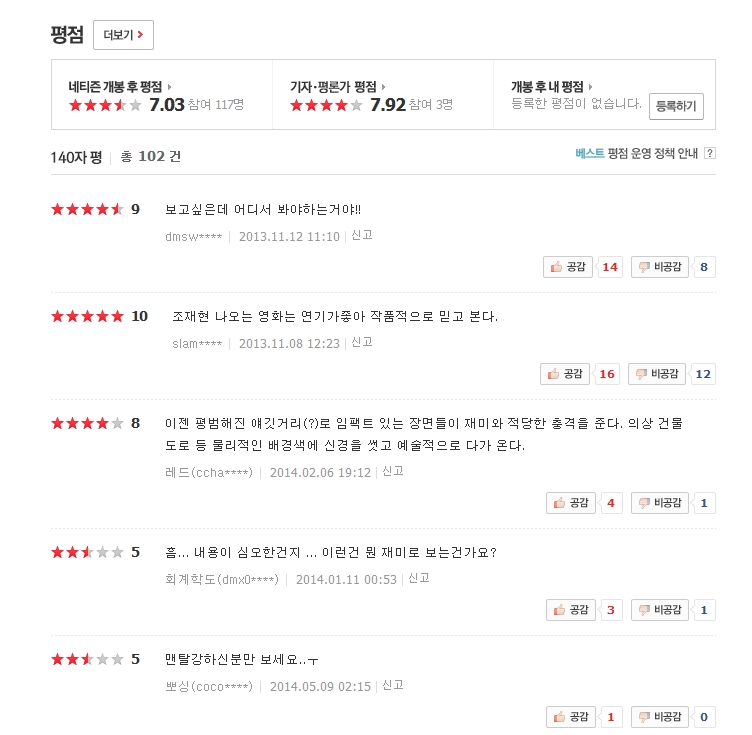Click 신고 on 레드(ccha****) review
752x735 pixels.
point(392,472)
